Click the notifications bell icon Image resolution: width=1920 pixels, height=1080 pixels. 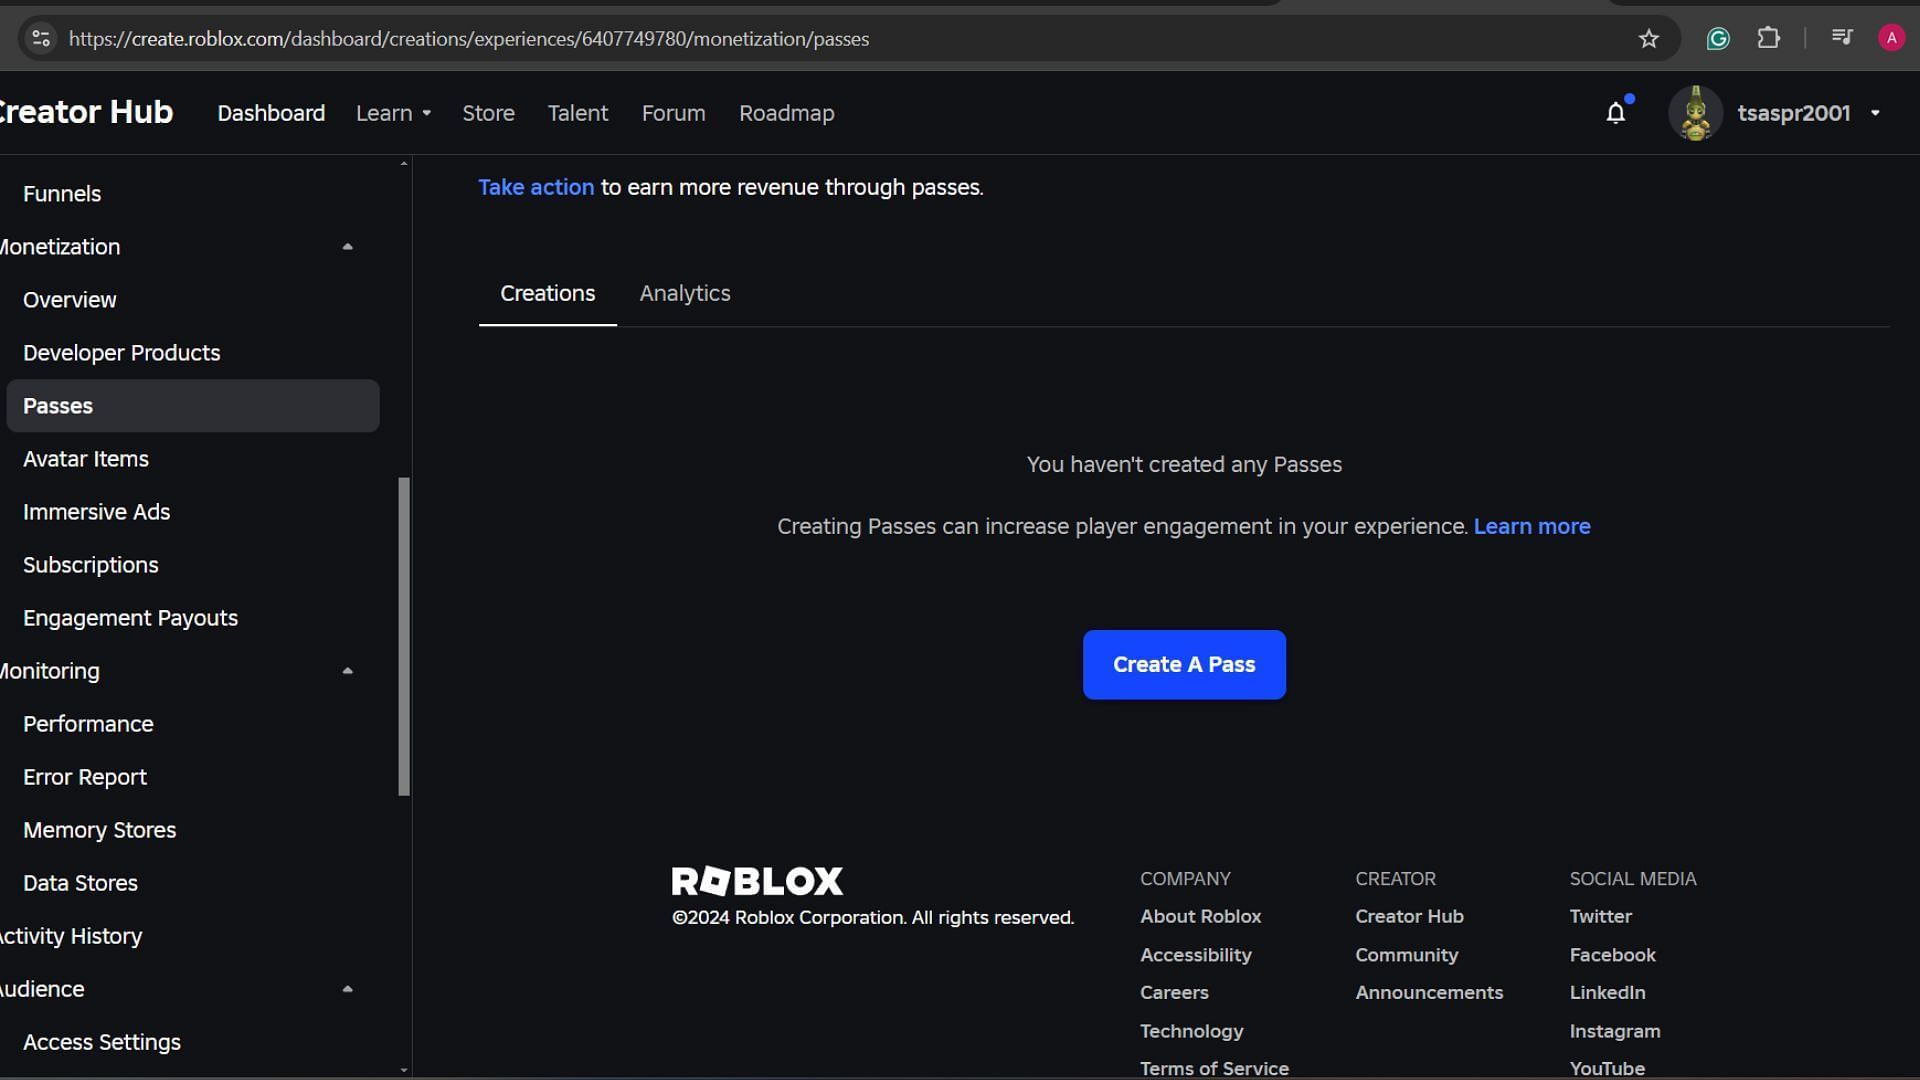[1615, 113]
